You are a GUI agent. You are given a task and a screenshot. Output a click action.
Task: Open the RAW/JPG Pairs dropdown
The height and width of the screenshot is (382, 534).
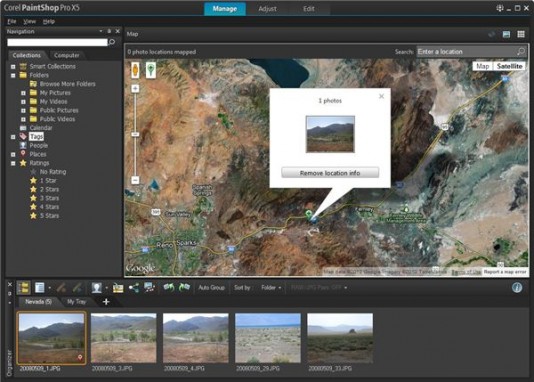click(319, 288)
